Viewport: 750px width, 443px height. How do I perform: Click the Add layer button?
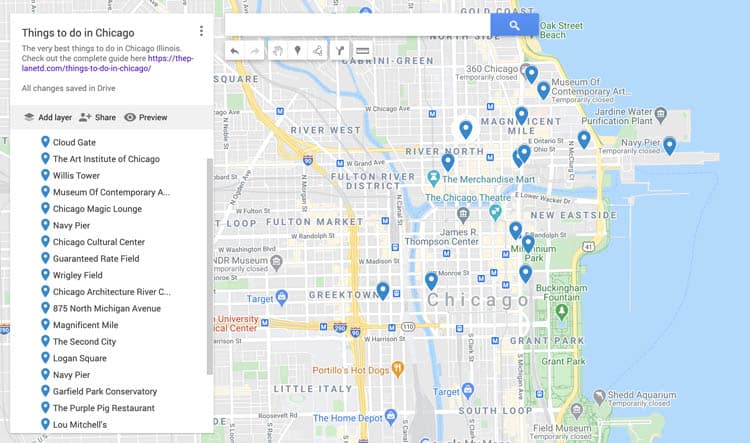click(x=48, y=117)
